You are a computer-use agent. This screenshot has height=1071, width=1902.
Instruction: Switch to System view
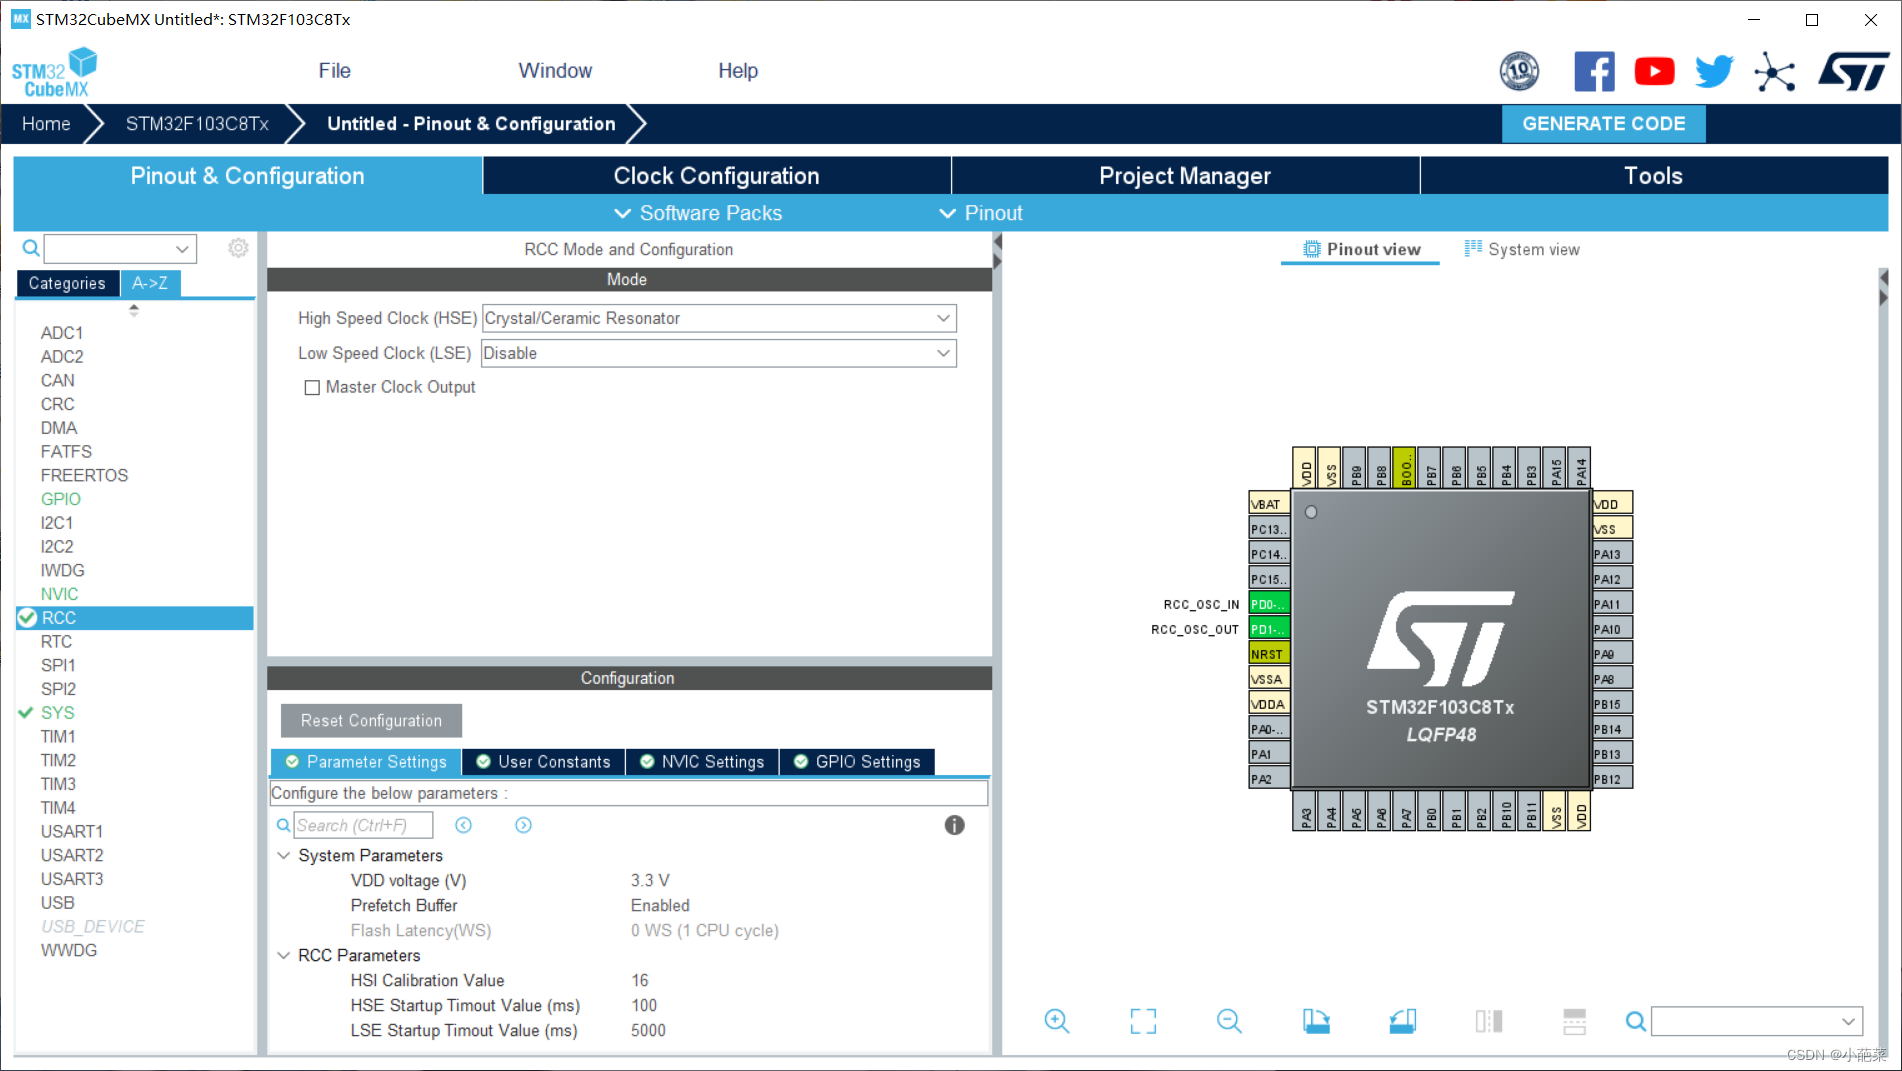click(x=1522, y=249)
